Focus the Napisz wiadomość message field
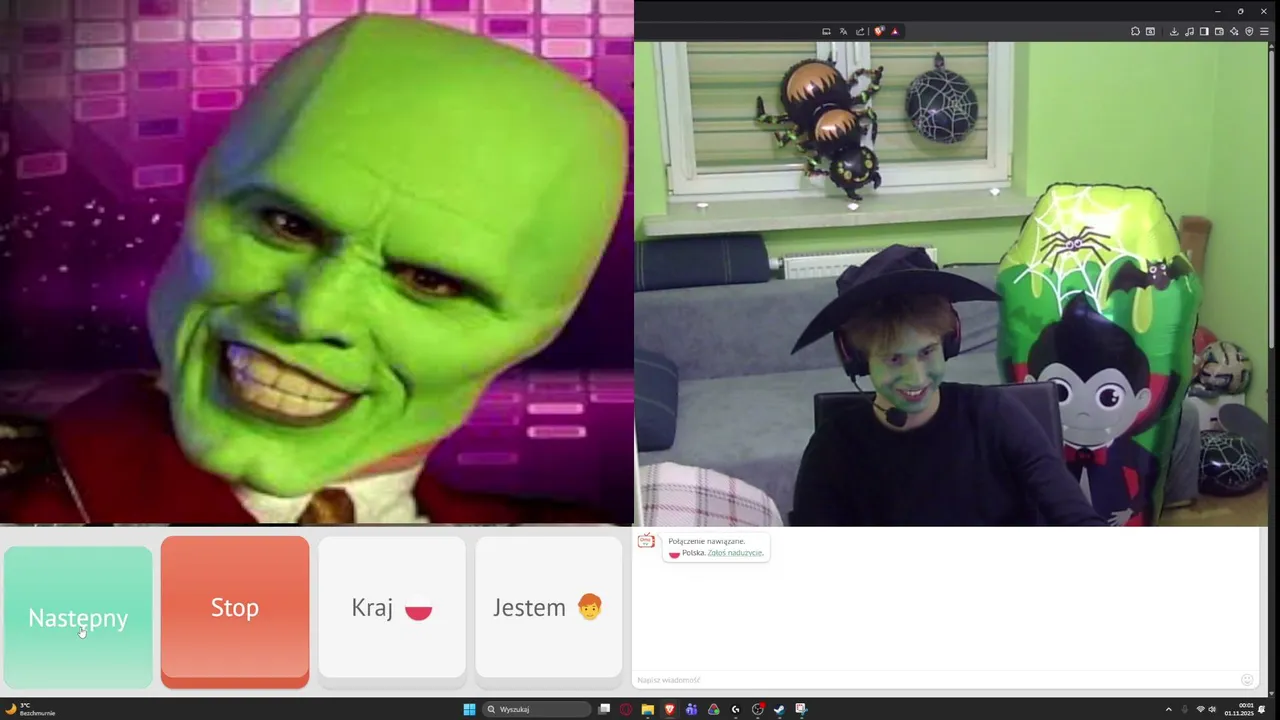Image resolution: width=1280 pixels, height=720 pixels. [x=935, y=680]
